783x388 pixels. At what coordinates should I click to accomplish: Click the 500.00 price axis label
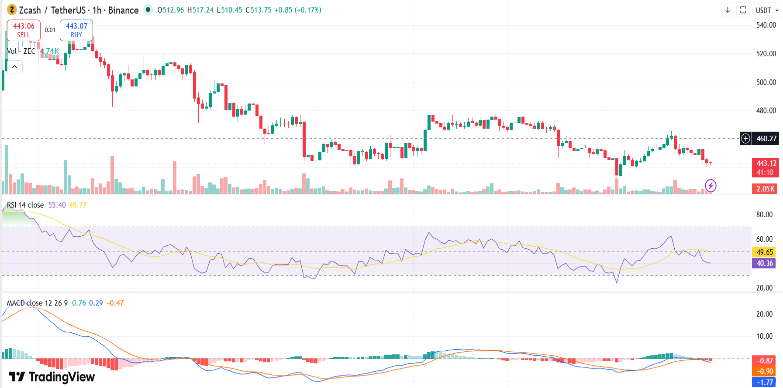(766, 82)
